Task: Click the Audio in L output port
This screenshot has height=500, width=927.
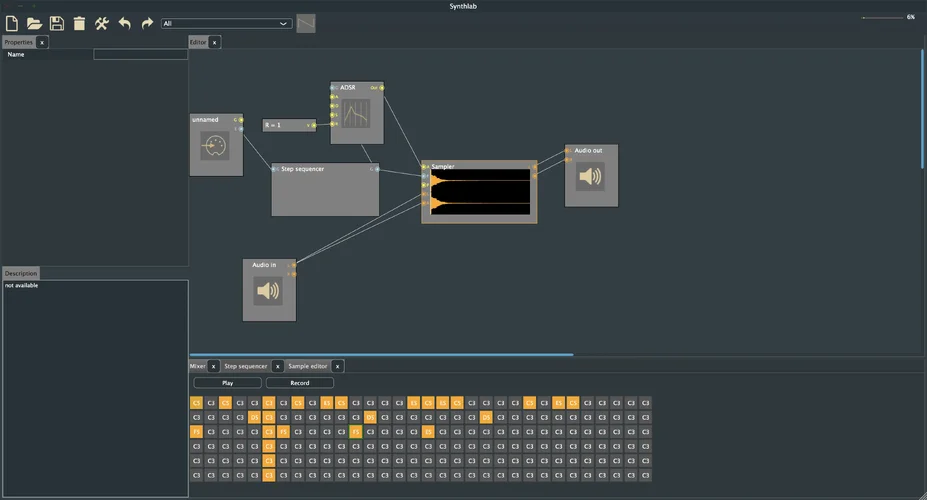Action: 294,265
